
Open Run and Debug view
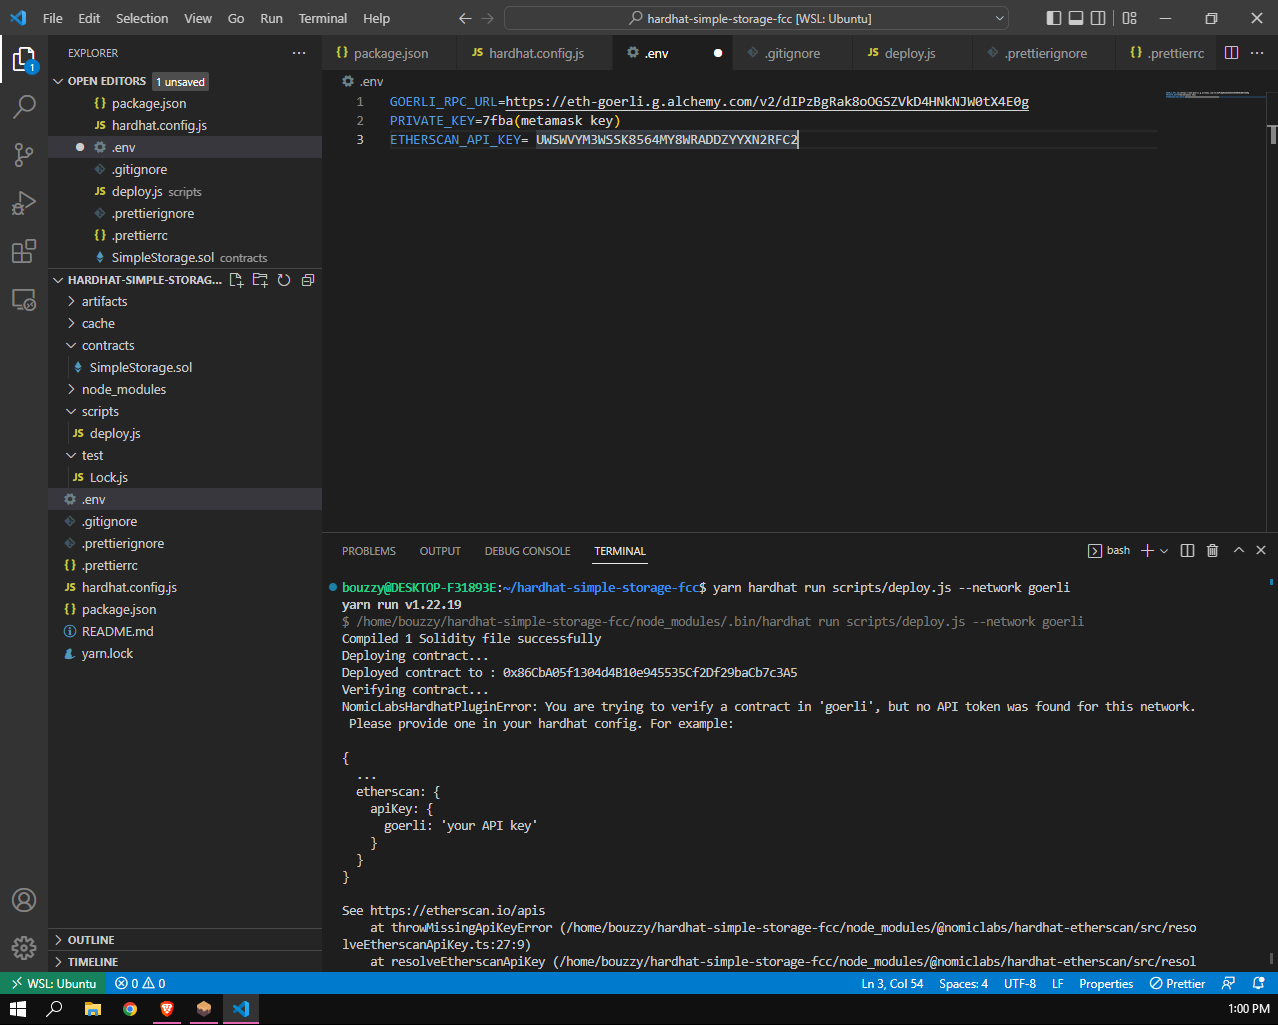[24, 203]
